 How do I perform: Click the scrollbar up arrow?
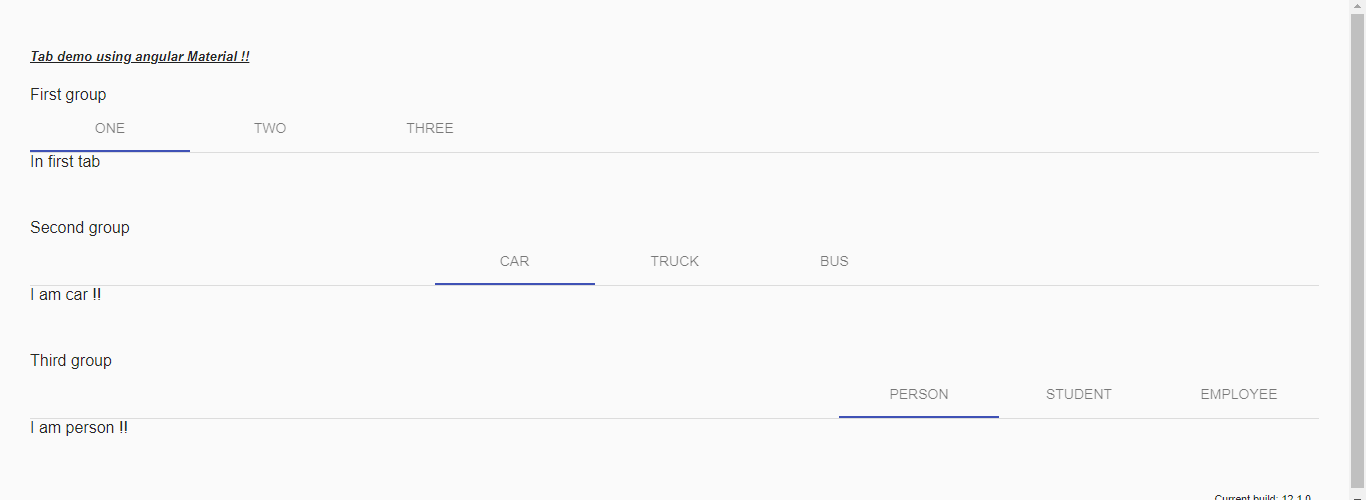(1358, 6)
